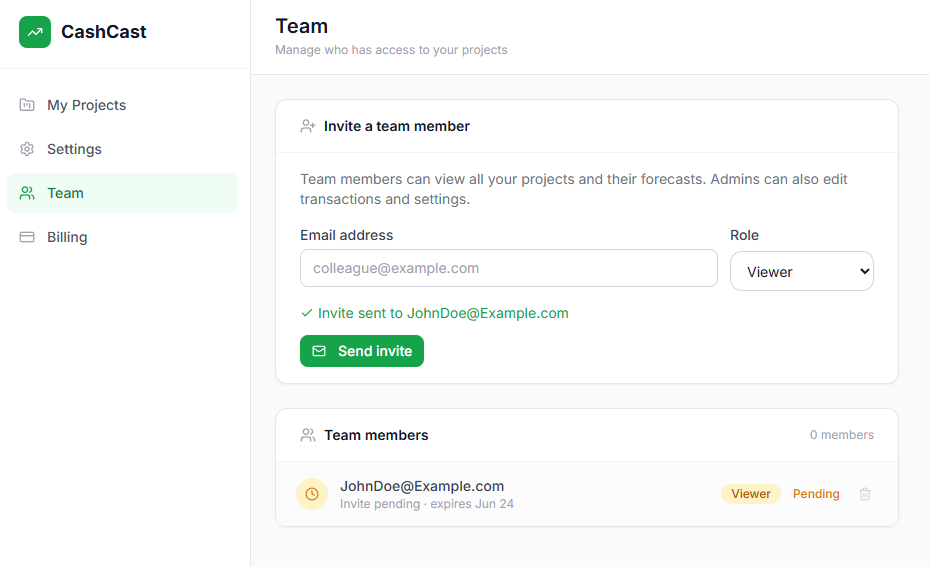Viewport: 929px width, 567px height.
Task: Click the Email address input field
Action: 509,268
